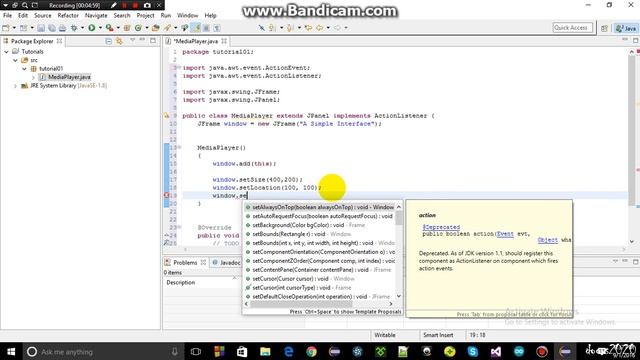
Task: Open the Project menu
Action: point(145,16)
